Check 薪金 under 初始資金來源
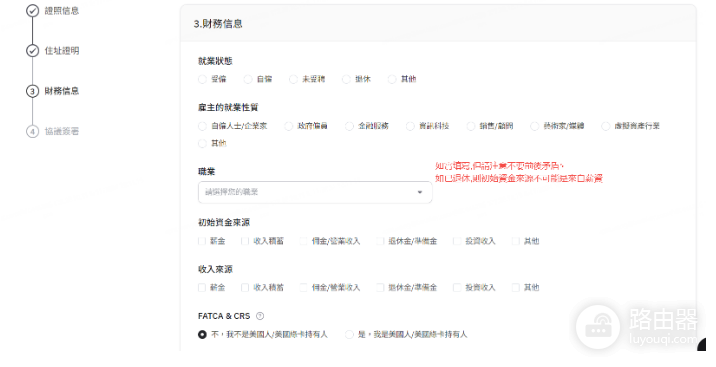Screen dimensions: 716x367 [x=202, y=241]
